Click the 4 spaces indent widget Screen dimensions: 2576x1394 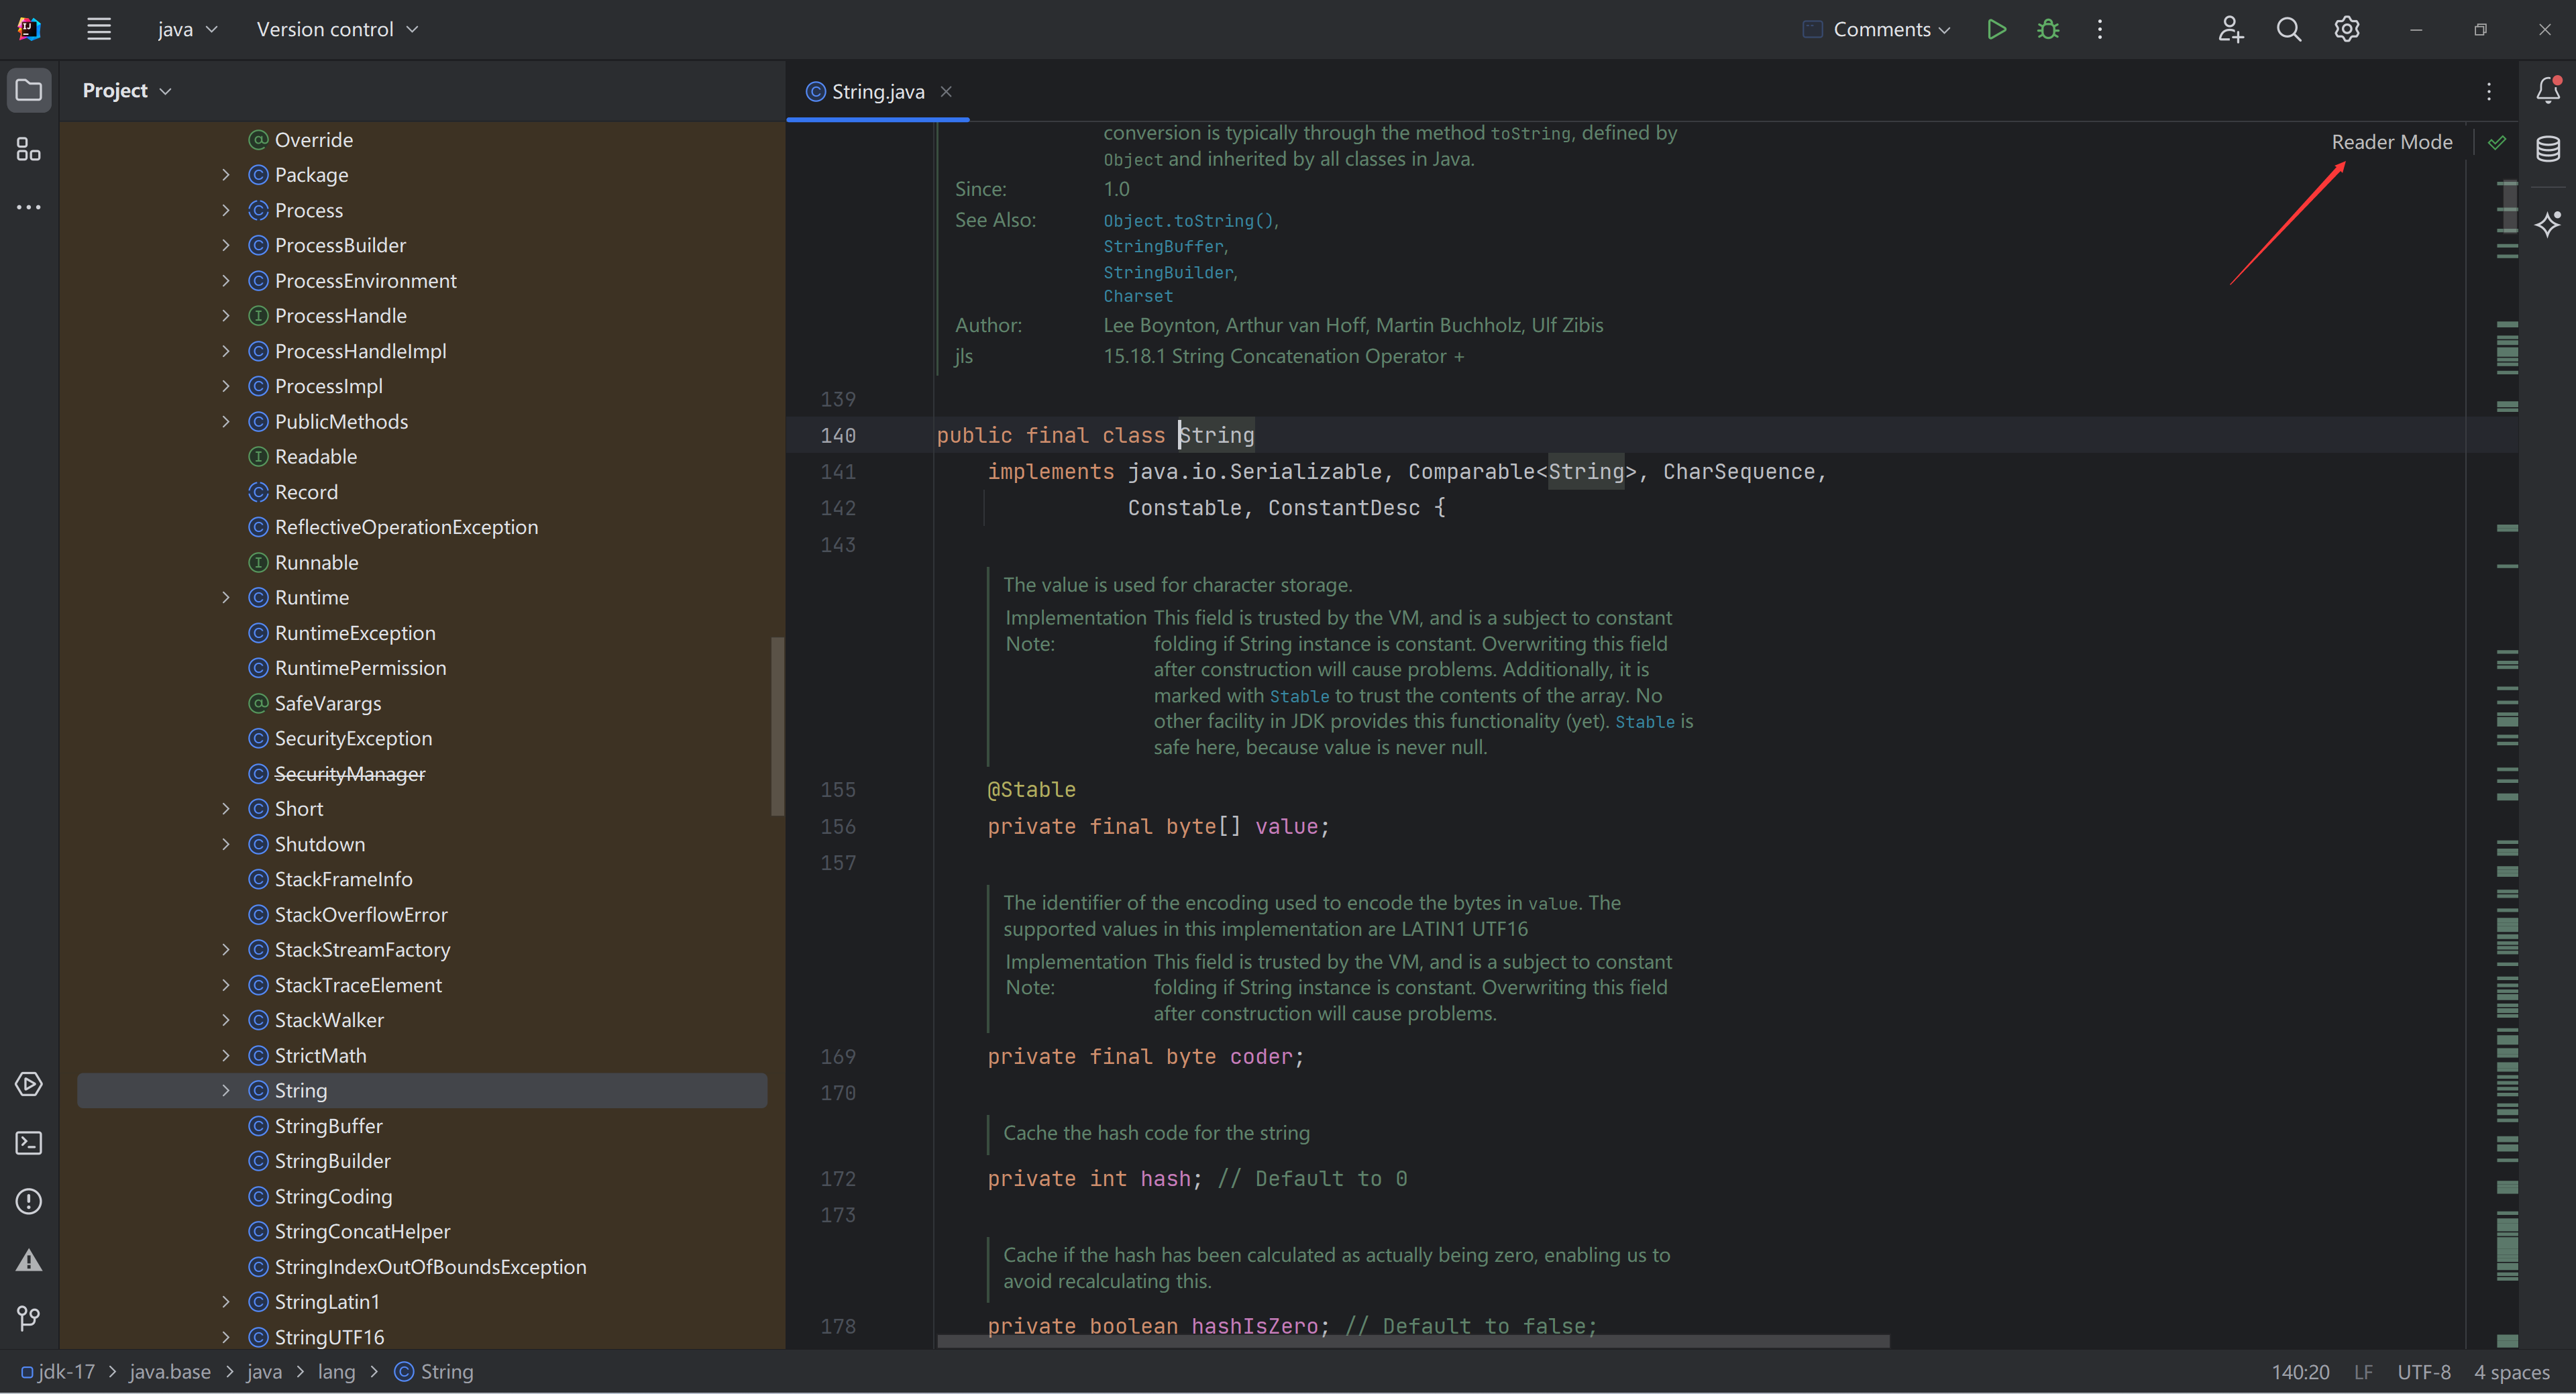pyautogui.click(x=2511, y=1372)
